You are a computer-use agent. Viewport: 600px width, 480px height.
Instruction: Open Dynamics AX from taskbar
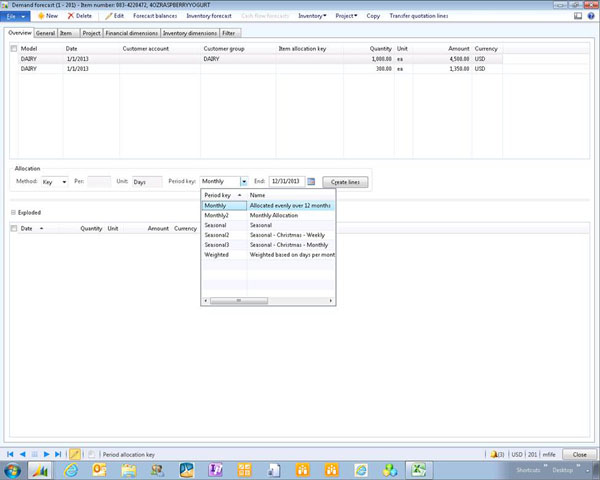pyautogui.click(x=40, y=470)
